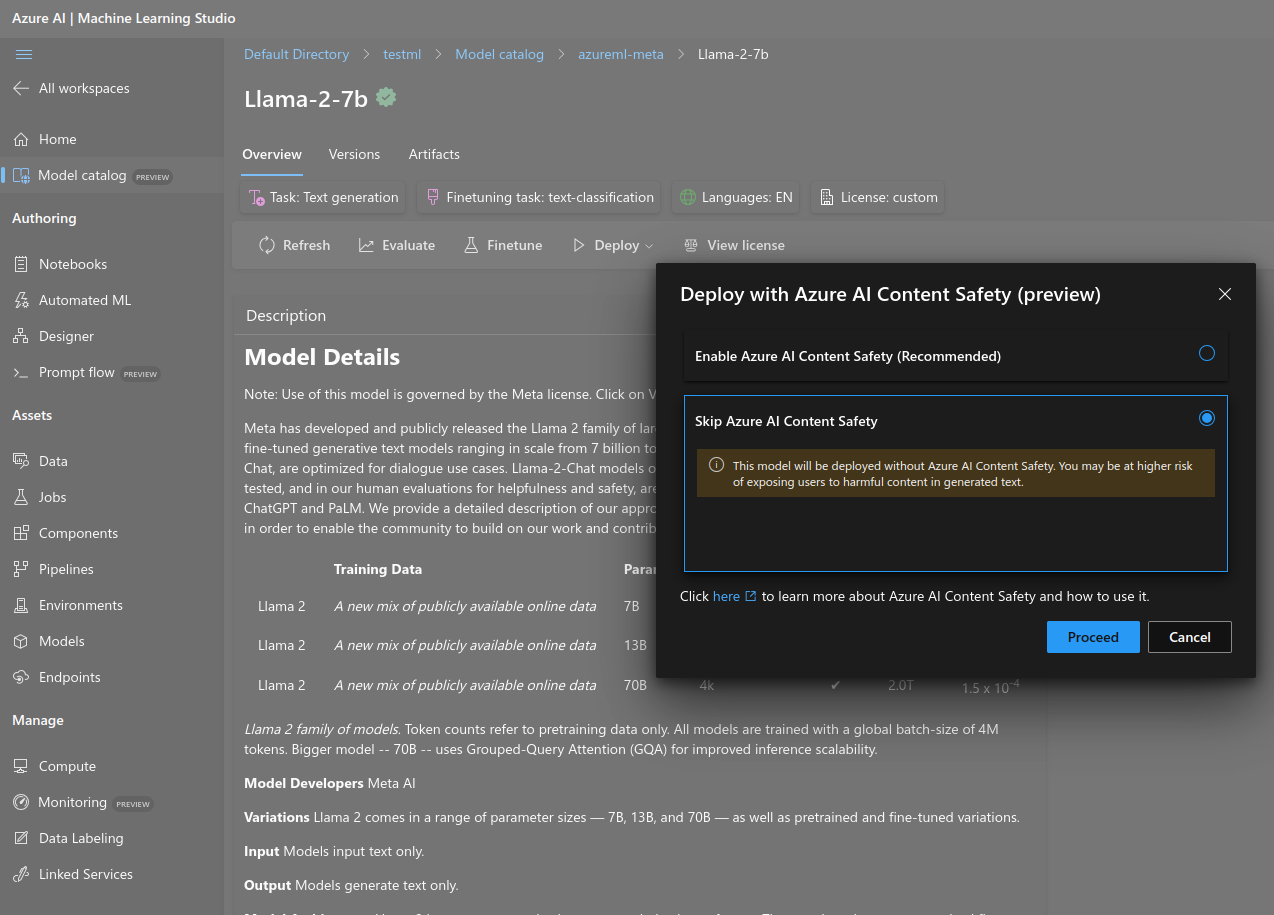Click the Finetune flask icon
The width and height of the screenshot is (1274, 915).
pos(471,245)
